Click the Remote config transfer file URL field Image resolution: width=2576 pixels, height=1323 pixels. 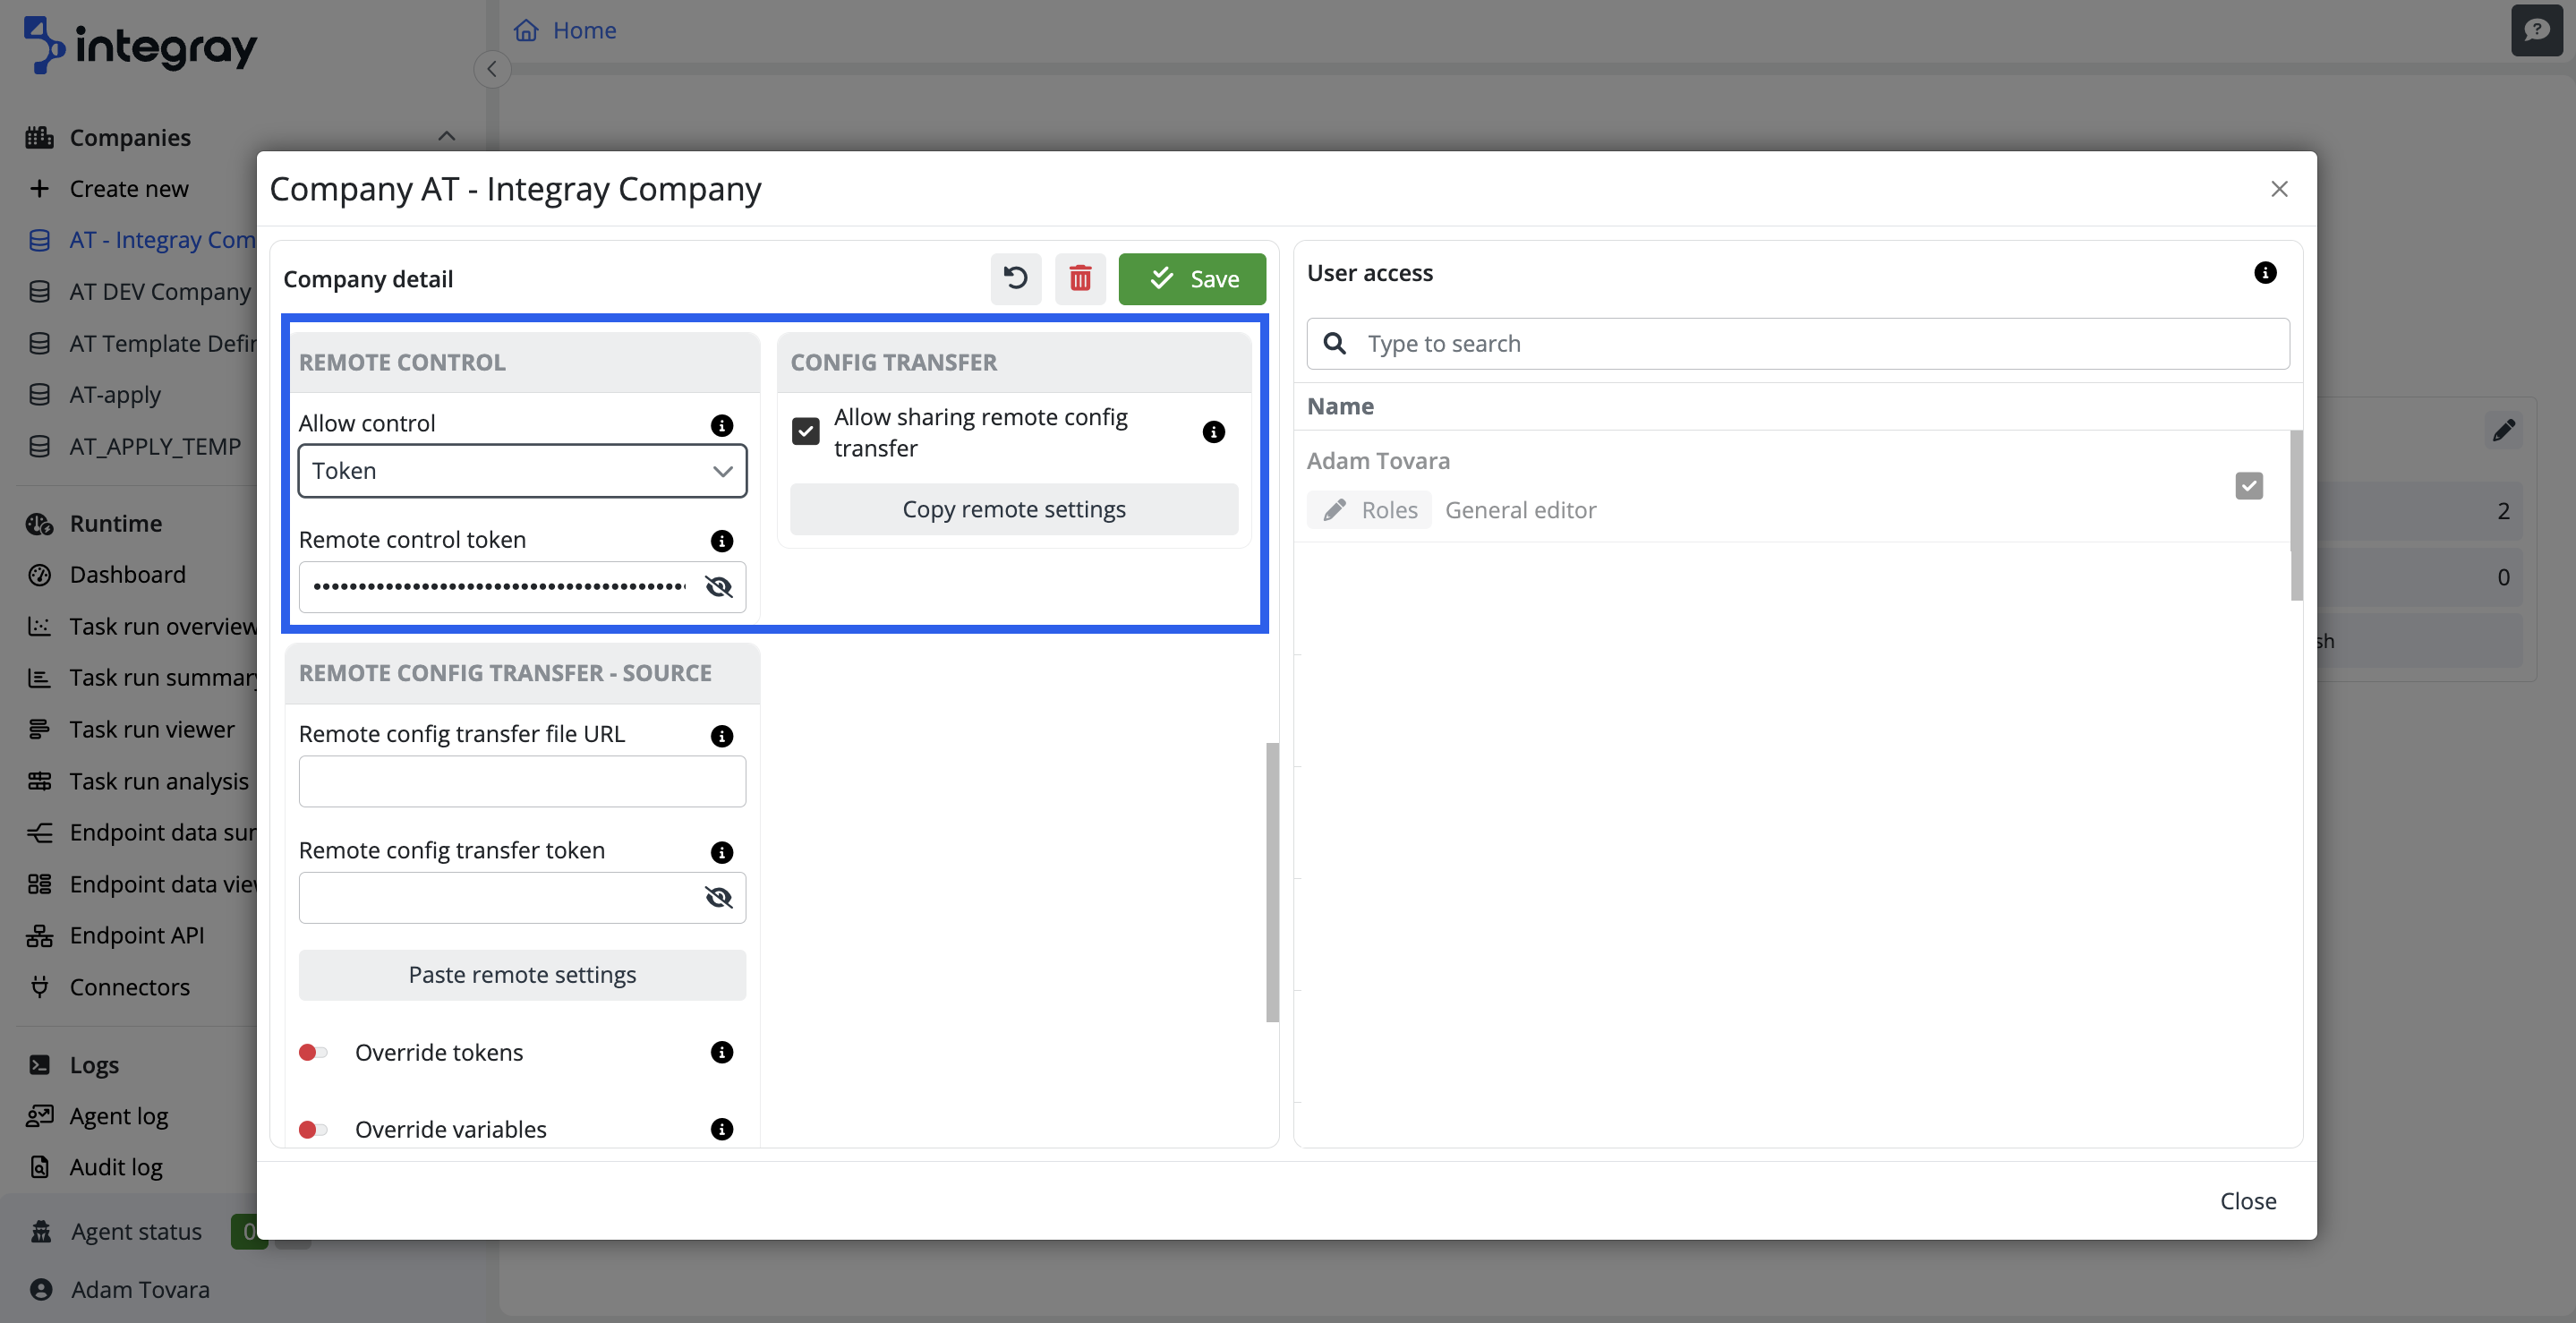coord(522,781)
